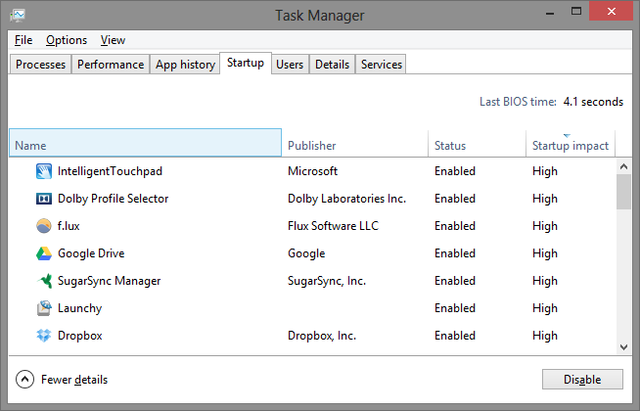Click the Enabled status in f.lux row
The image size is (640, 411).
coord(455,226)
